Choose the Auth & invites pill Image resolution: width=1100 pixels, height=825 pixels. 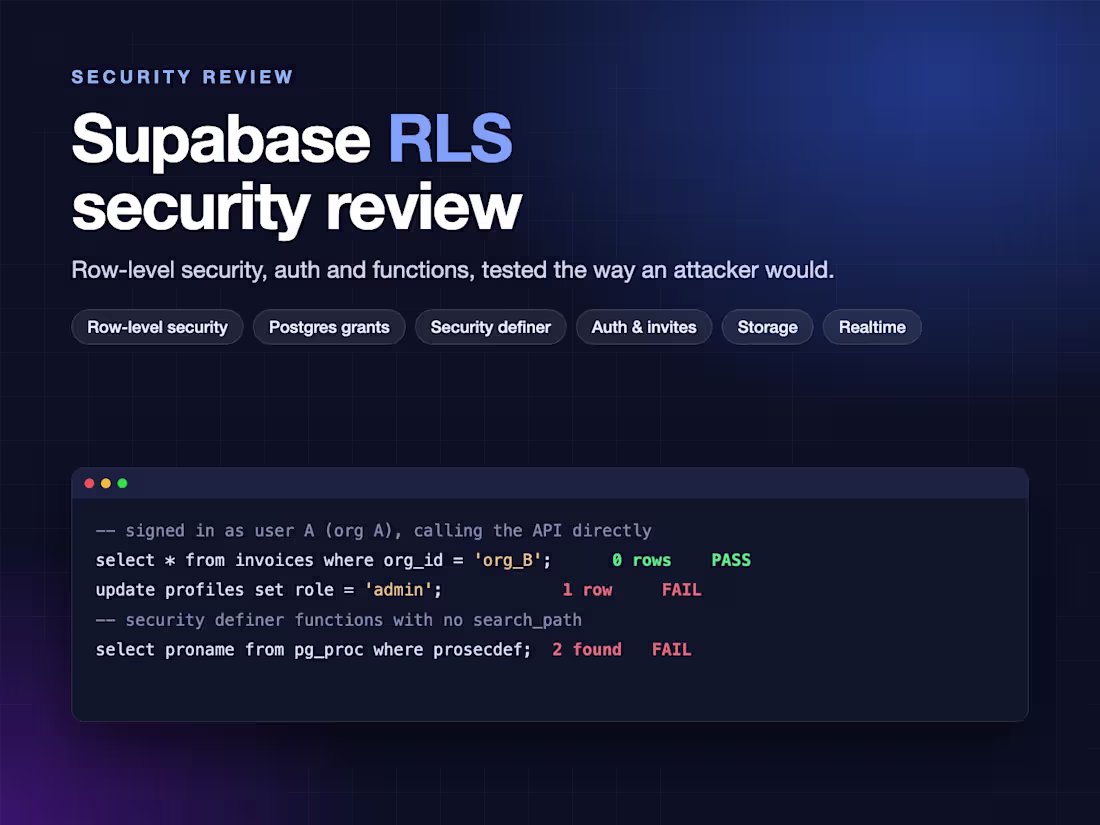(644, 327)
